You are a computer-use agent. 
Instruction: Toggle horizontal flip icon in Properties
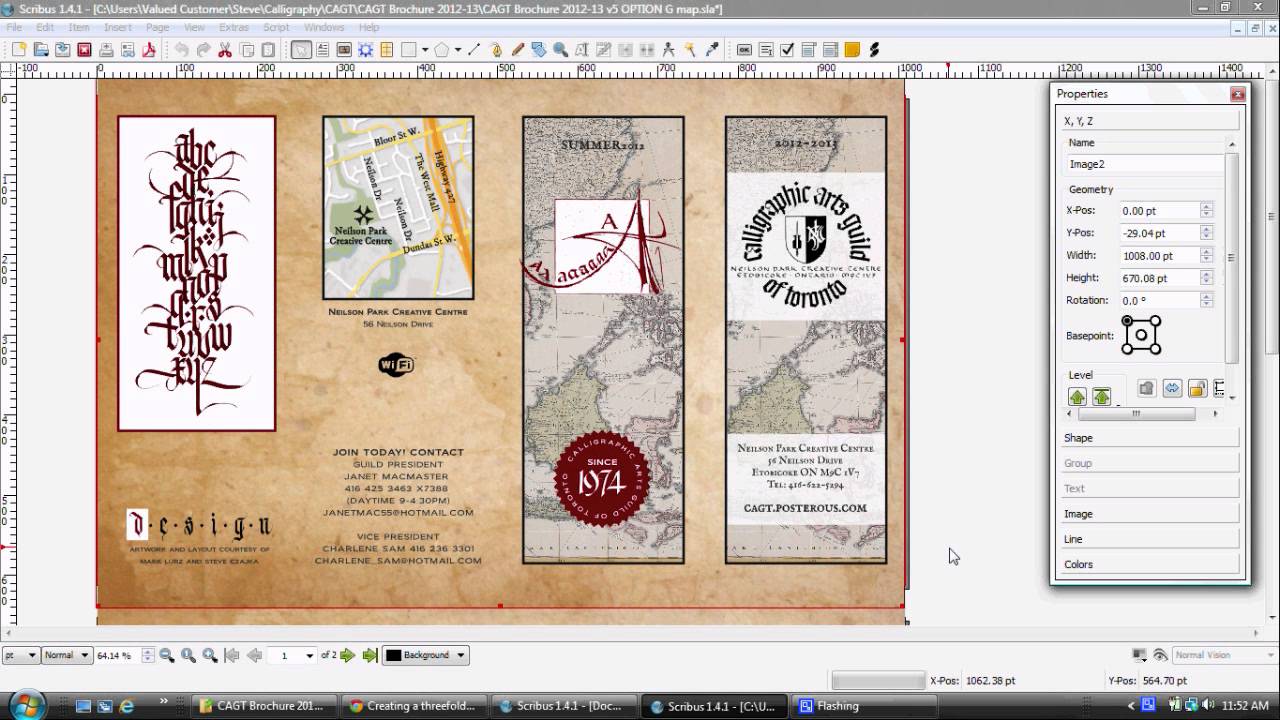tap(1172, 388)
